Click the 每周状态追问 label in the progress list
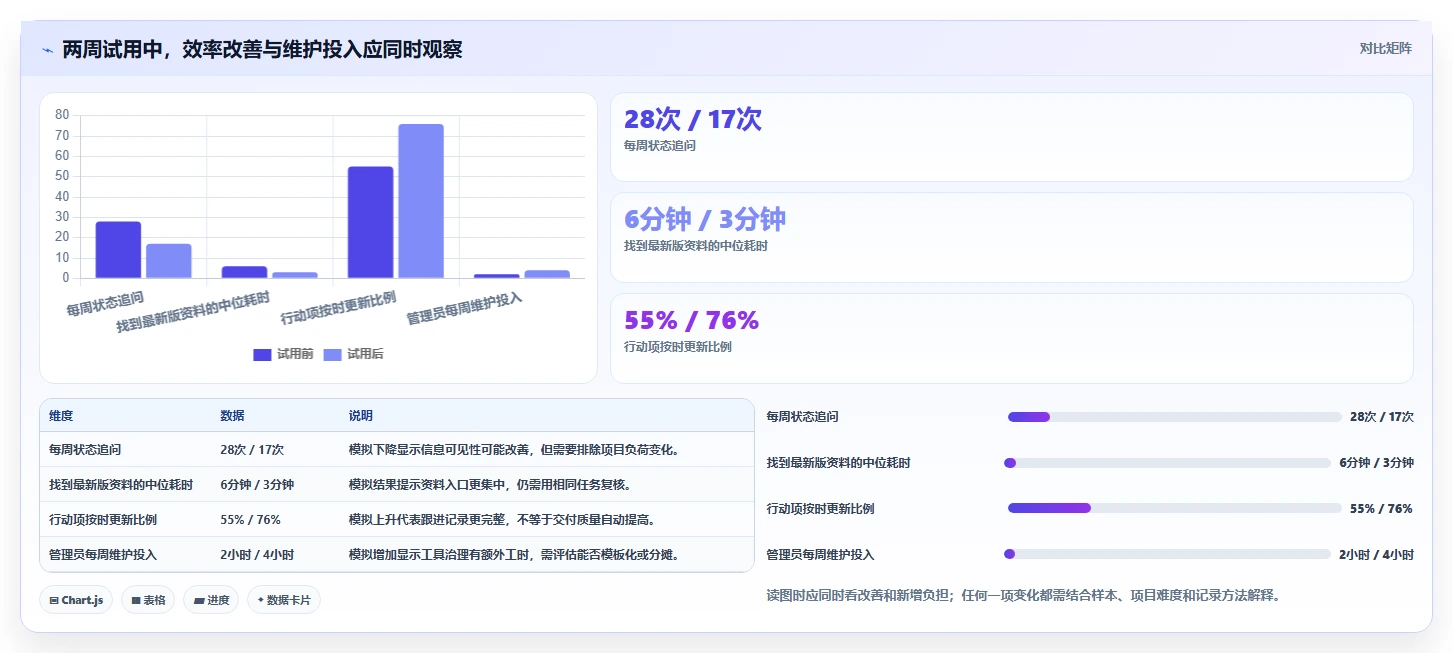 (802, 417)
